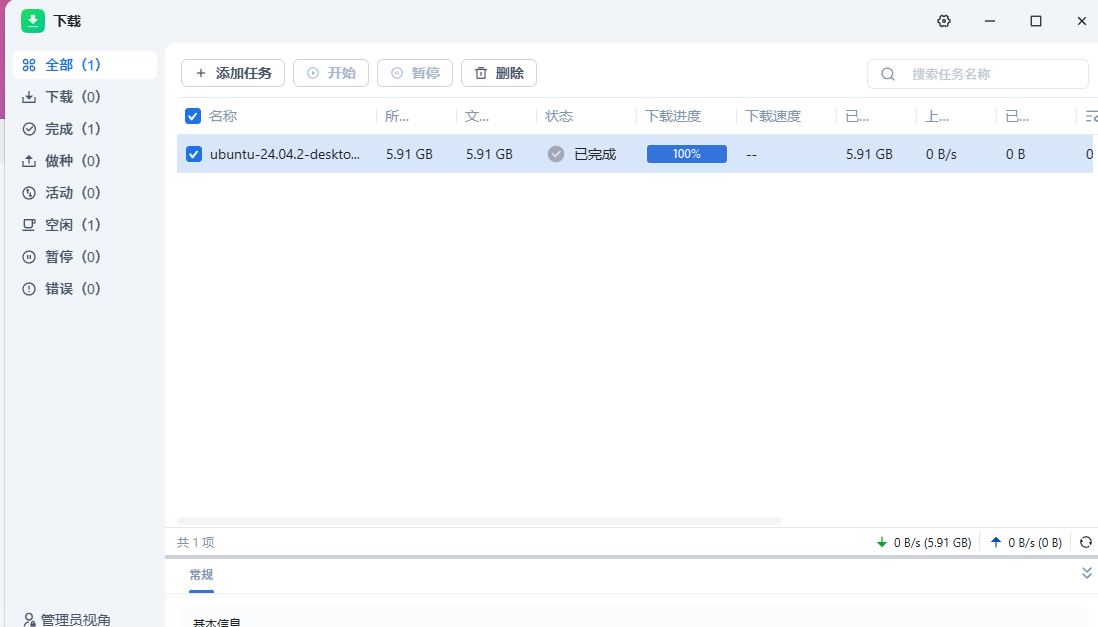Click the completed status checkmark icon

556,154
